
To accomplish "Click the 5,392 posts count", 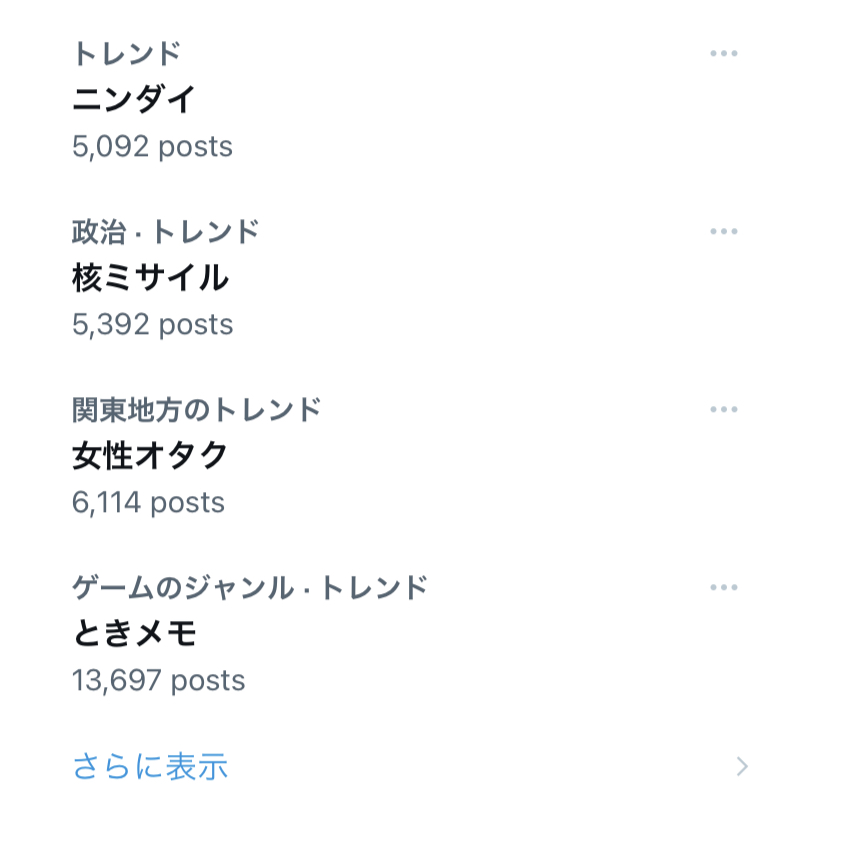I will (x=152, y=325).
